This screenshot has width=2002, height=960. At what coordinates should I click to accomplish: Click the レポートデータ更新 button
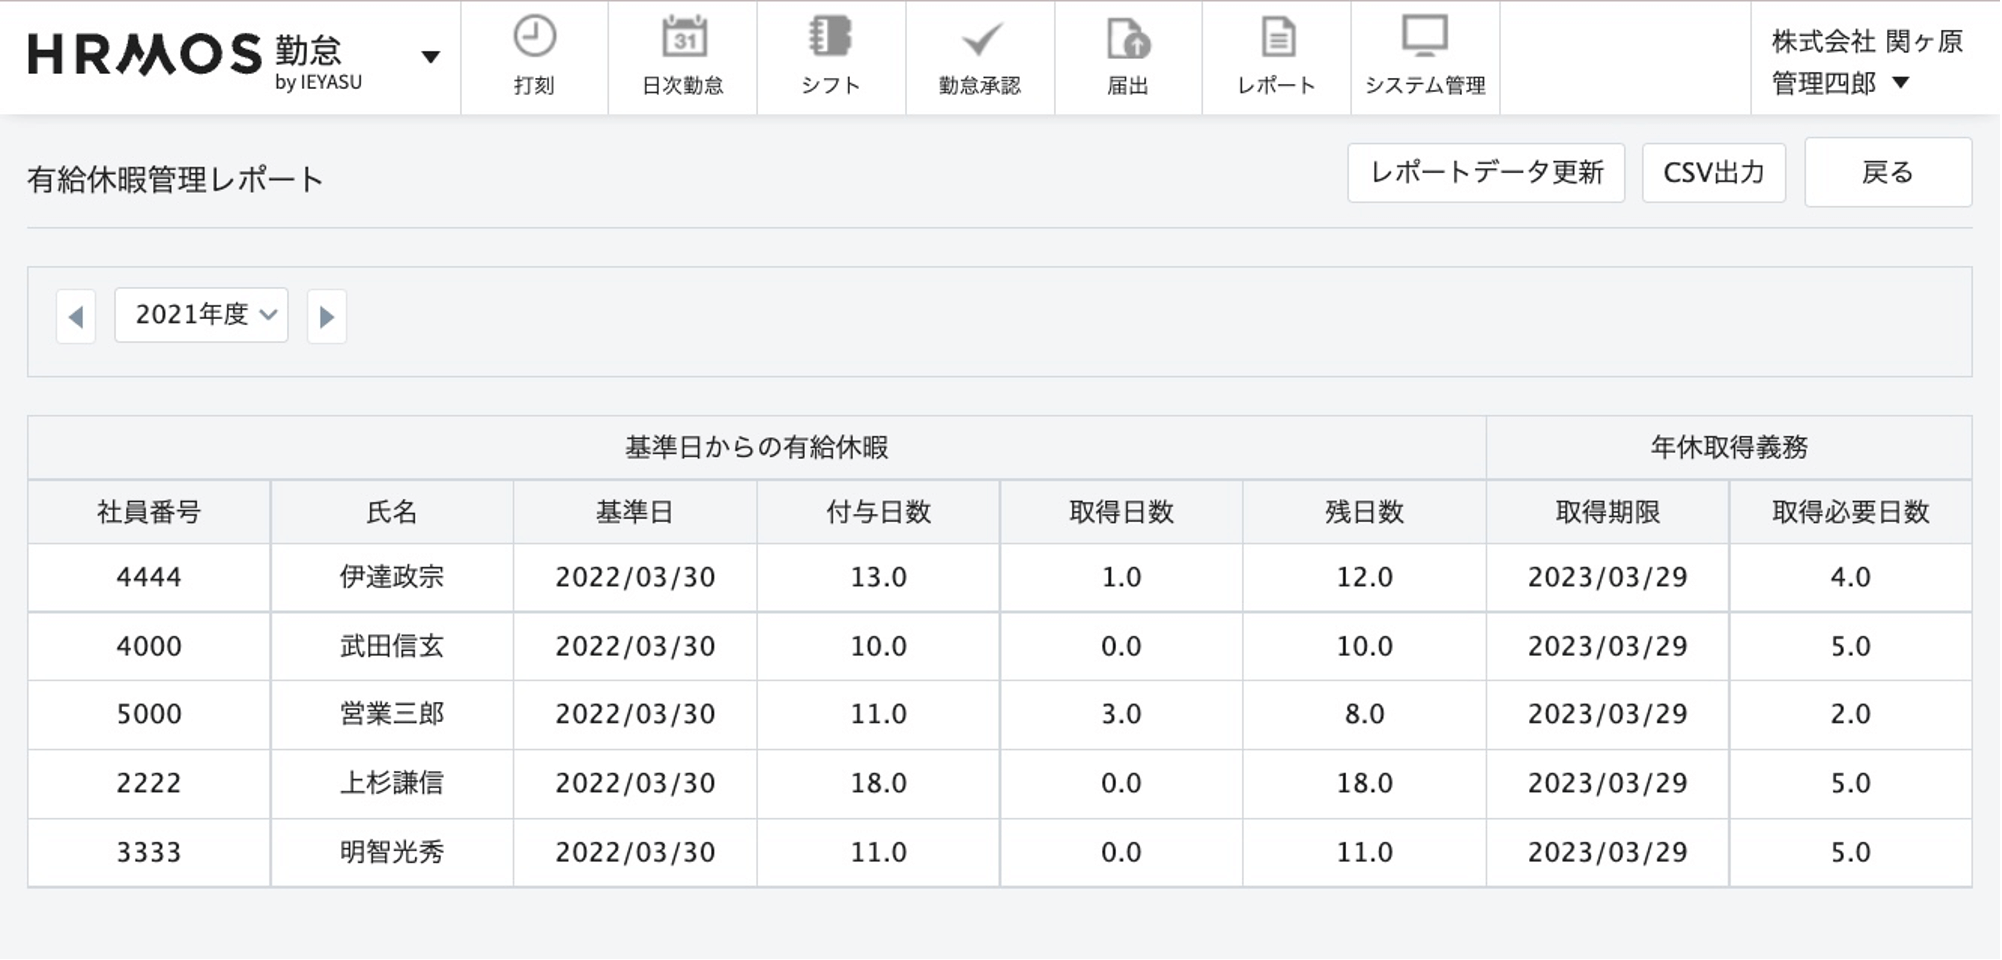point(1485,173)
